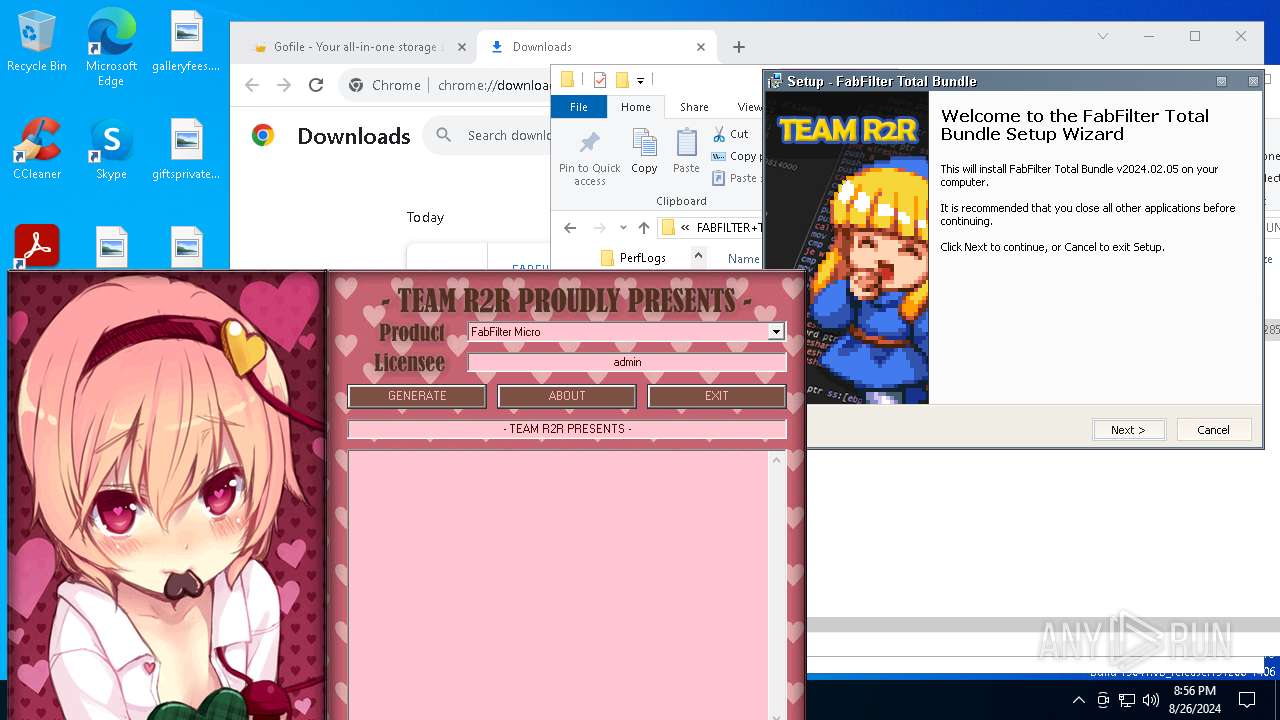The height and width of the screenshot is (720, 1280).
Task: Show hidden system tray icons
Action: [x=1078, y=700]
